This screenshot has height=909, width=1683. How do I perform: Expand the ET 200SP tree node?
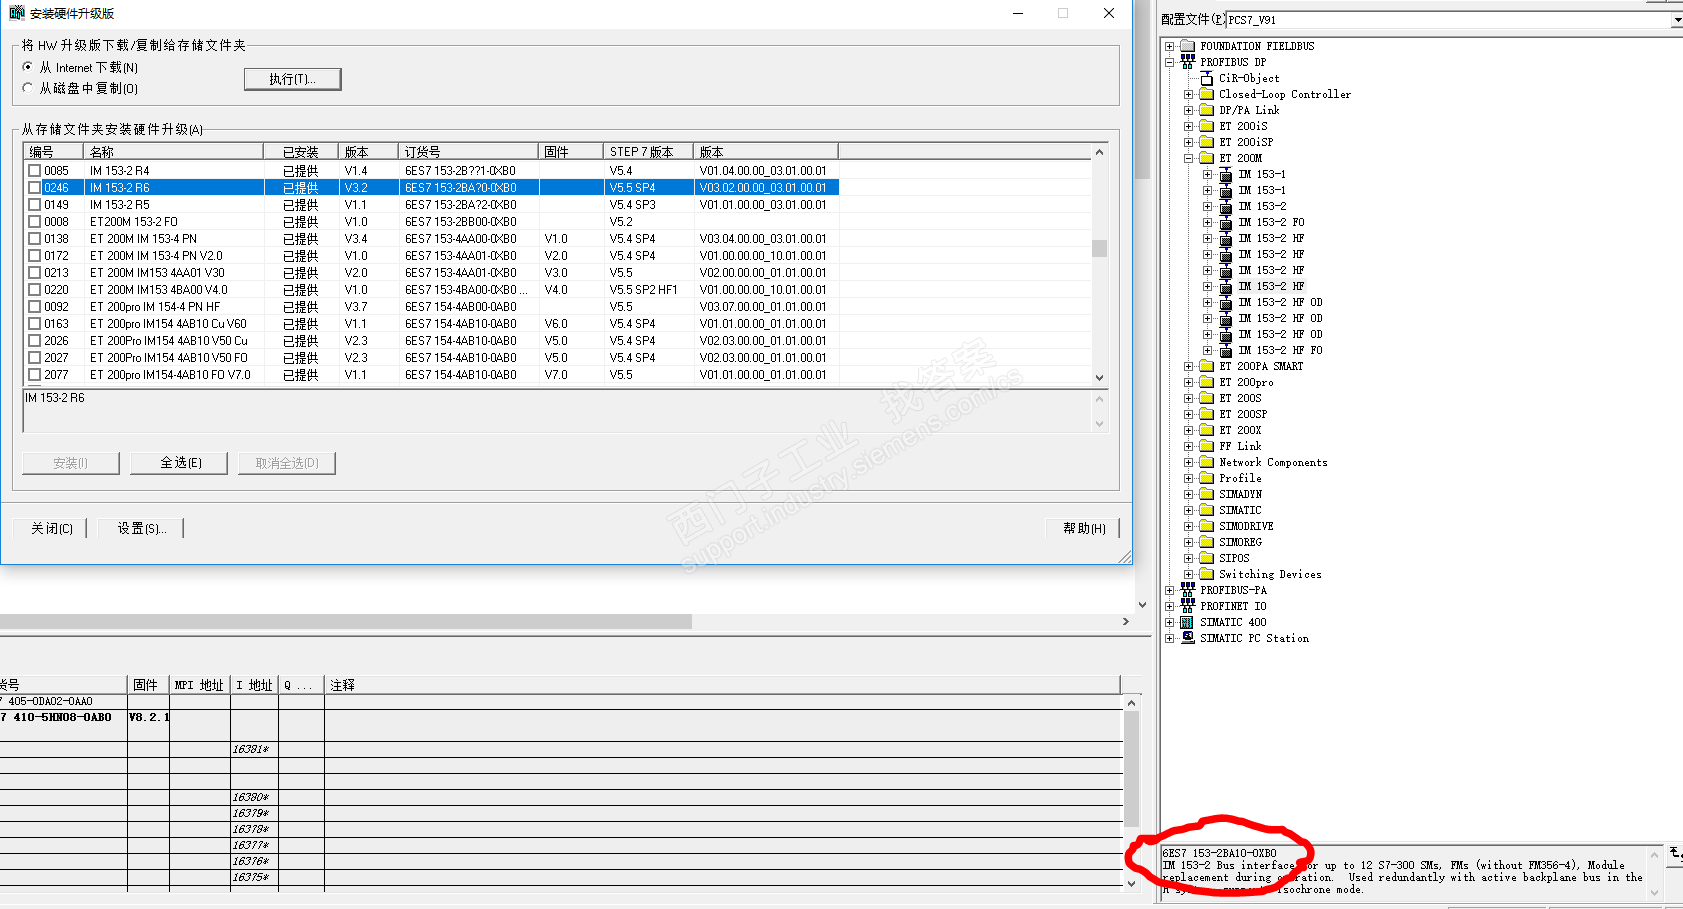pos(1188,414)
